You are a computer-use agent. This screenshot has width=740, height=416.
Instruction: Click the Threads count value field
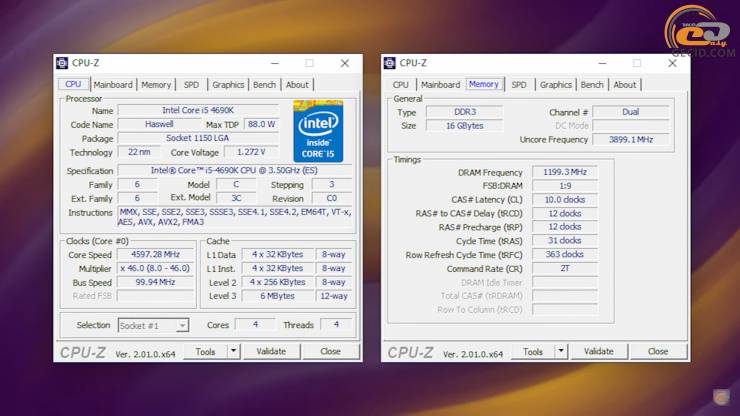[336, 324]
